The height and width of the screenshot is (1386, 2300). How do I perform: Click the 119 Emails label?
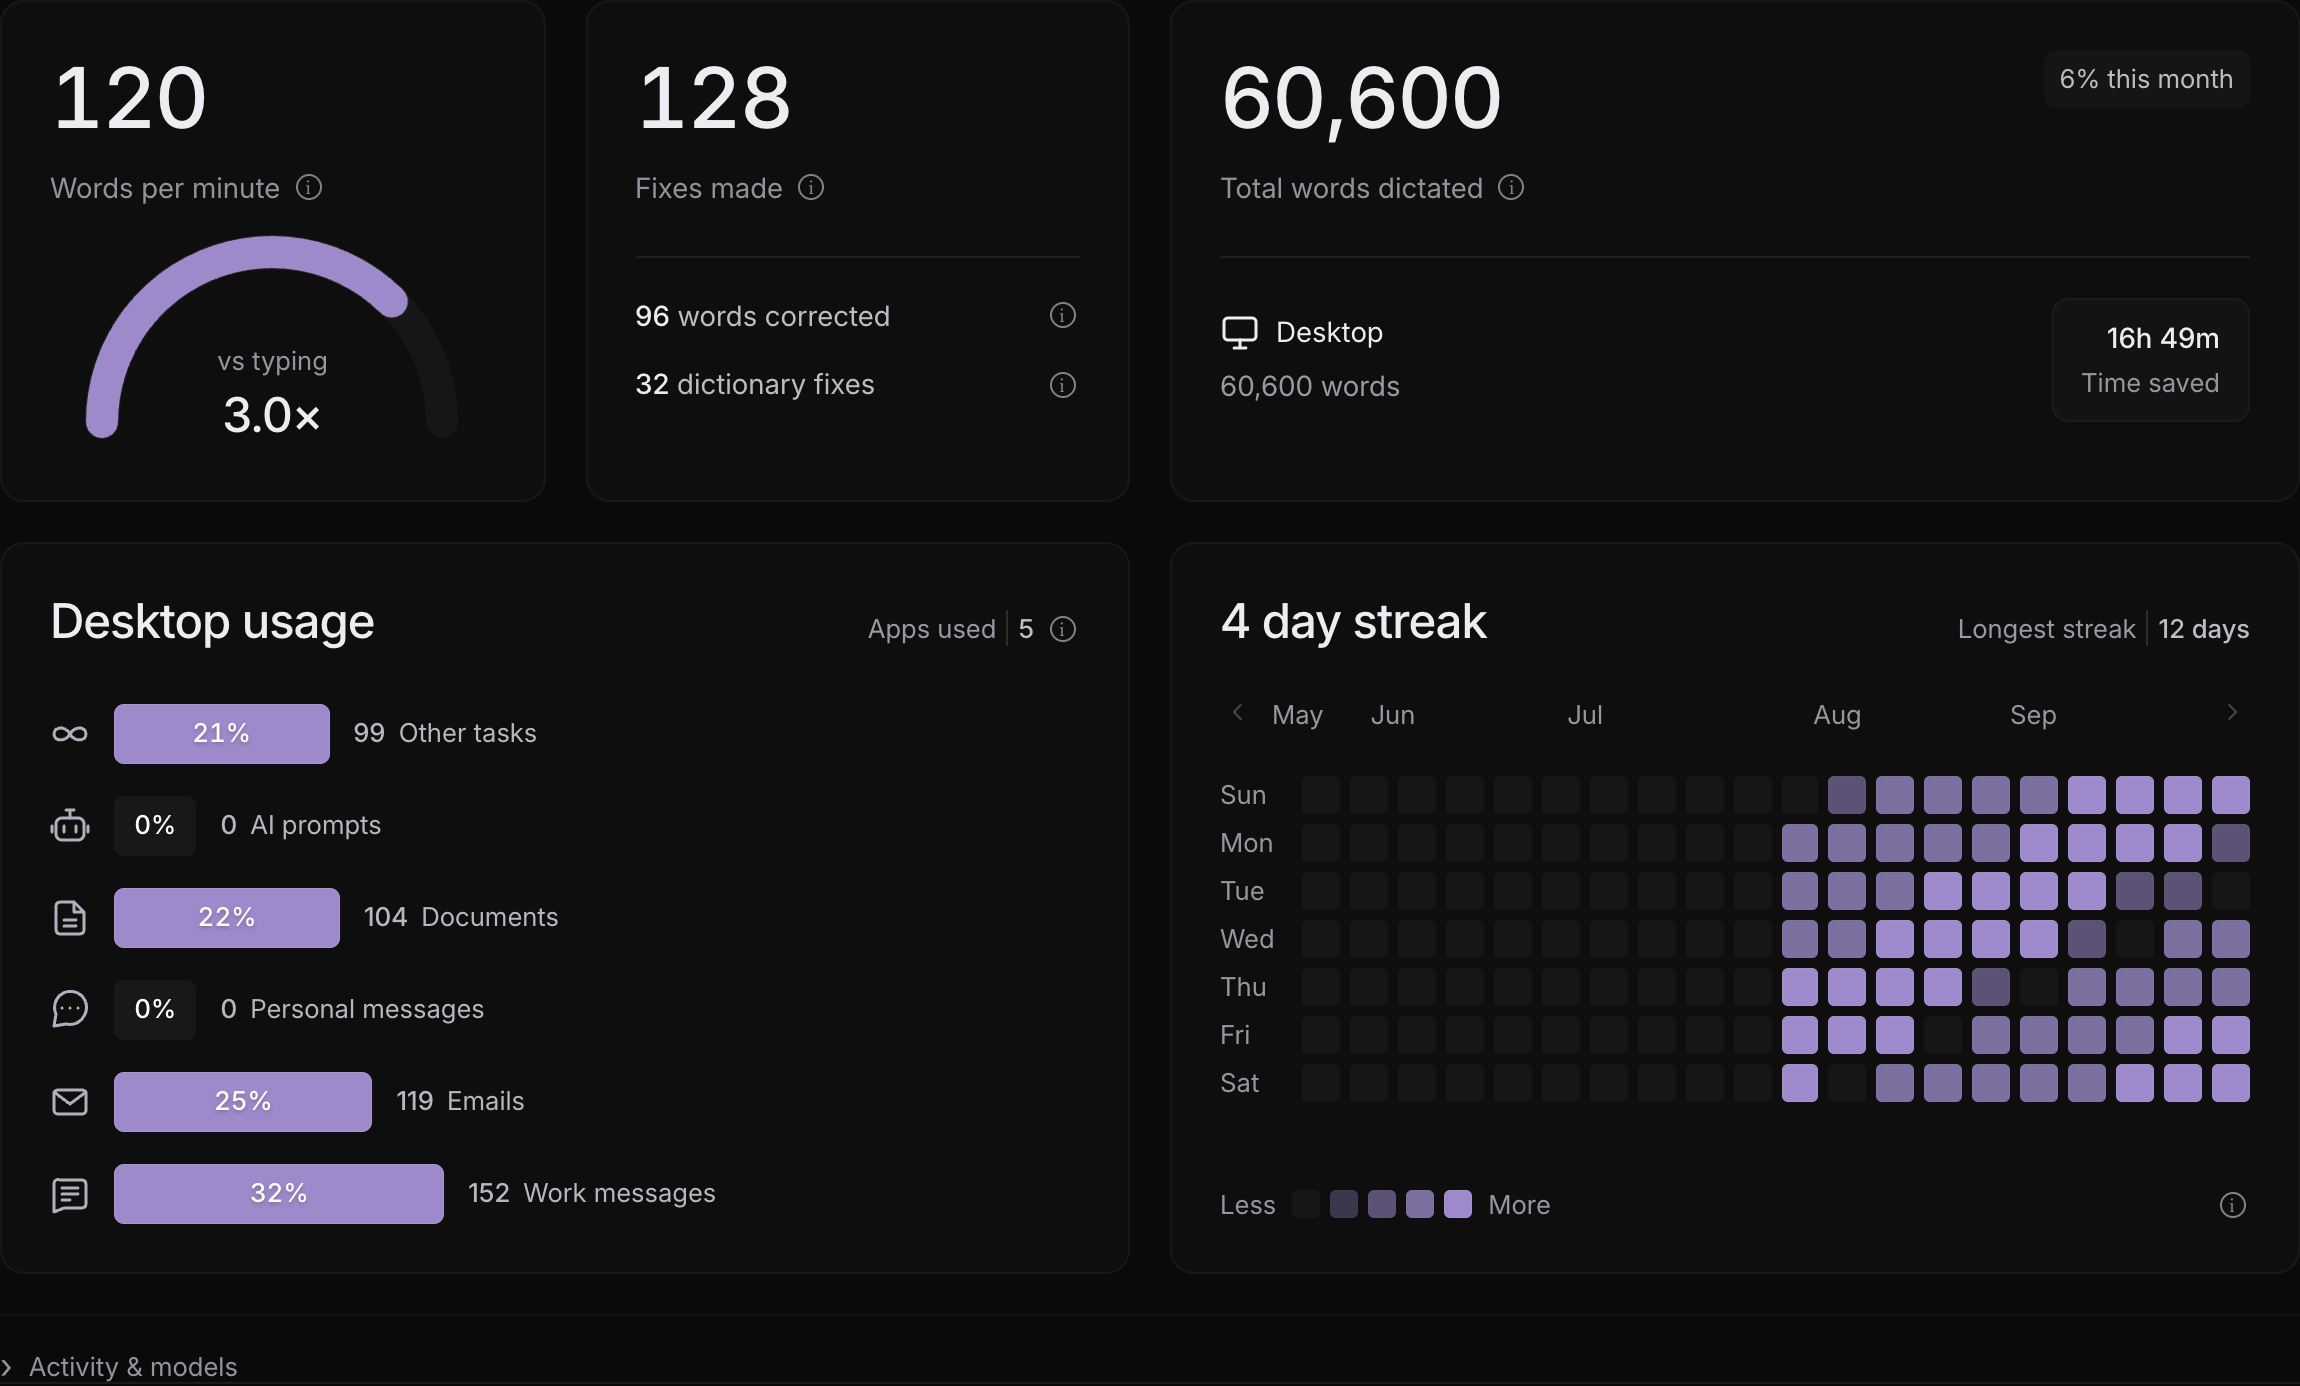click(x=460, y=1101)
